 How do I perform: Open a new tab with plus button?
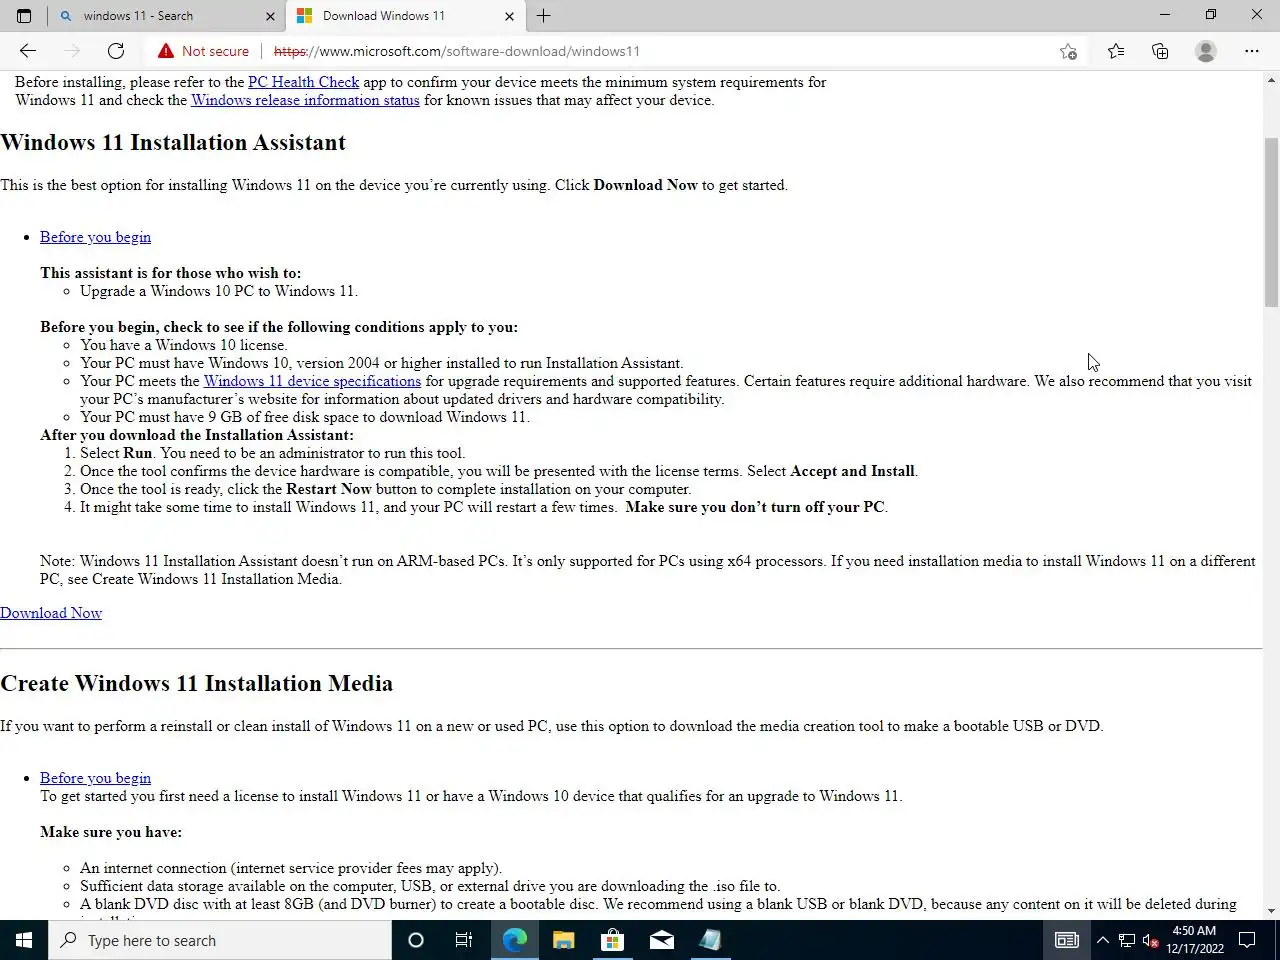[x=544, y=16]
